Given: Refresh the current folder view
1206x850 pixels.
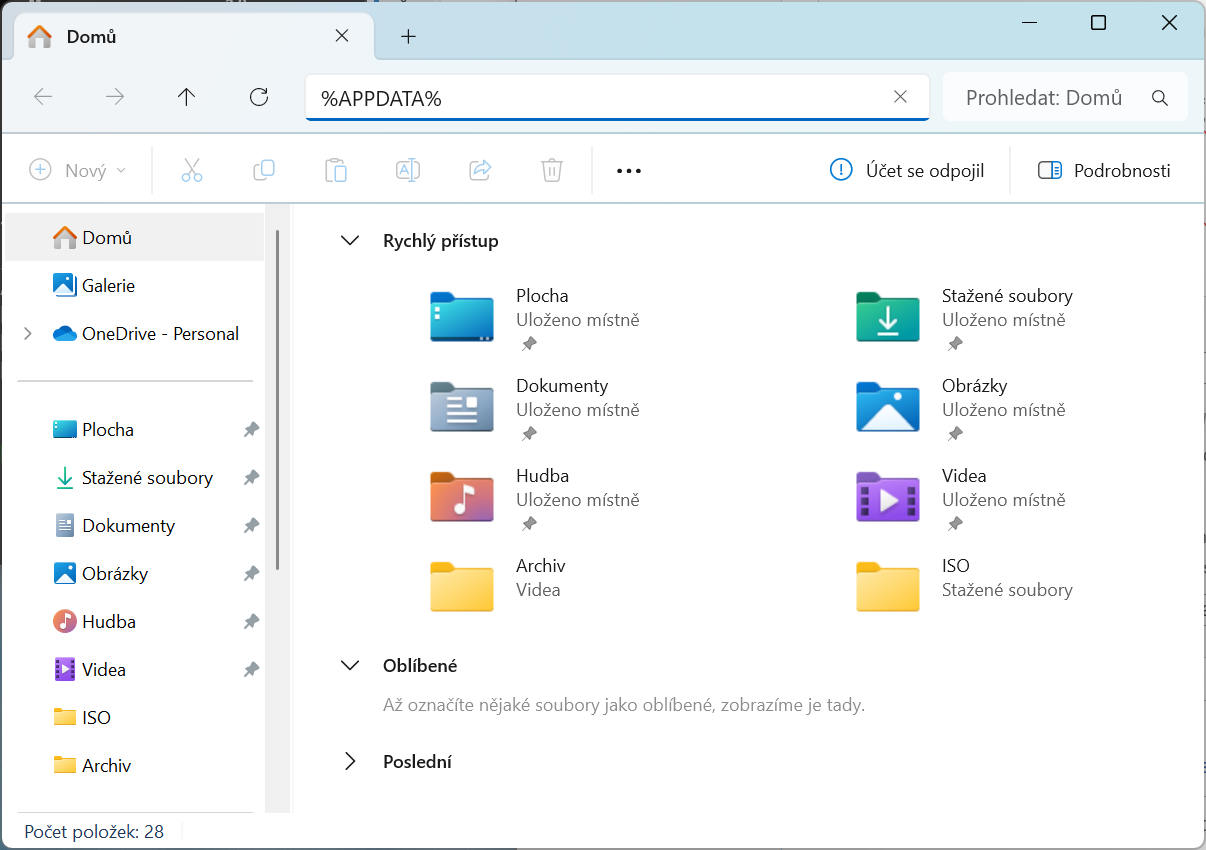Looking at the screenshot, I should pyautogui.click(x=259, y=97).
